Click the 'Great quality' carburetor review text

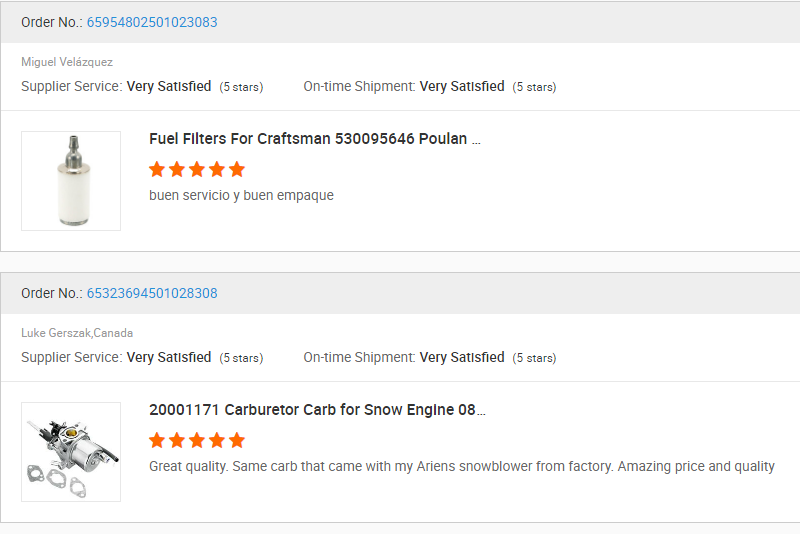click(x=461, y=466)
